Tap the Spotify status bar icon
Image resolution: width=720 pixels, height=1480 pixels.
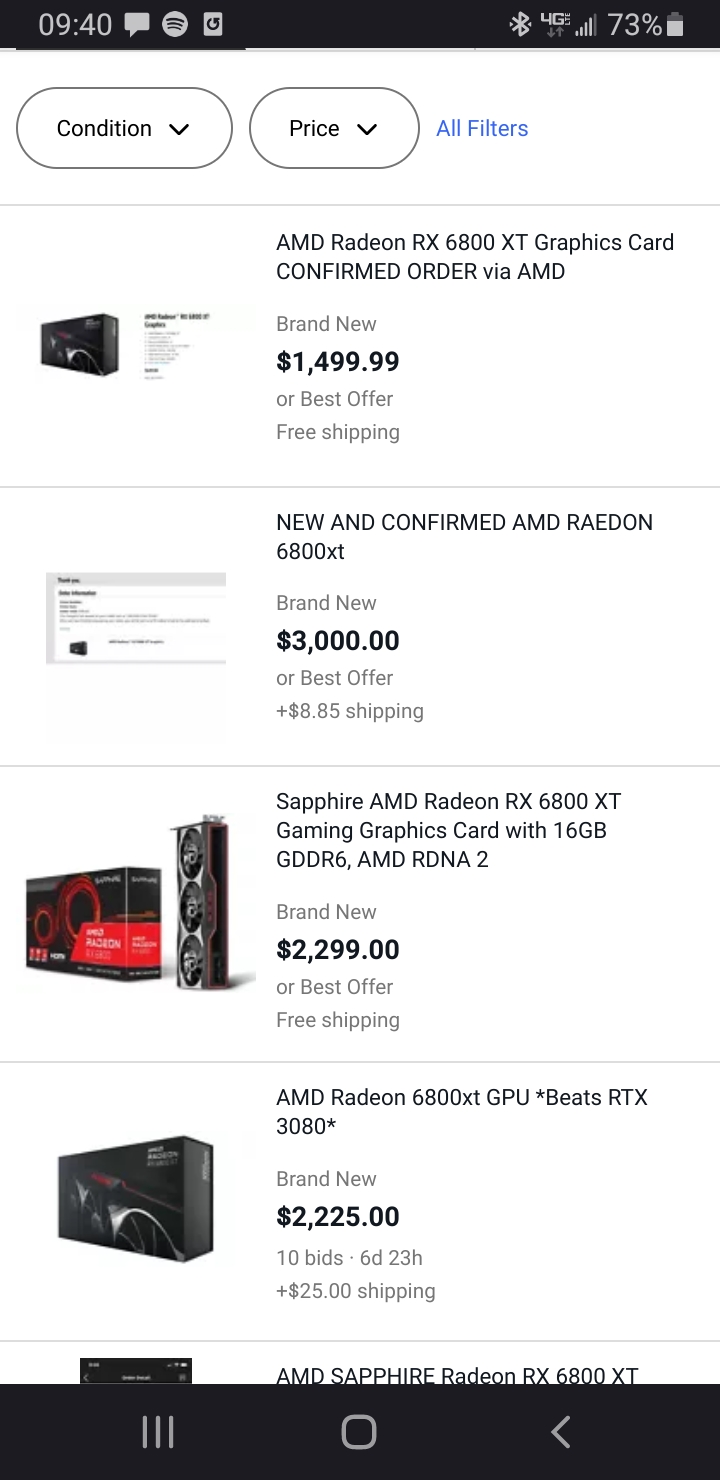(x=175, y=25)
